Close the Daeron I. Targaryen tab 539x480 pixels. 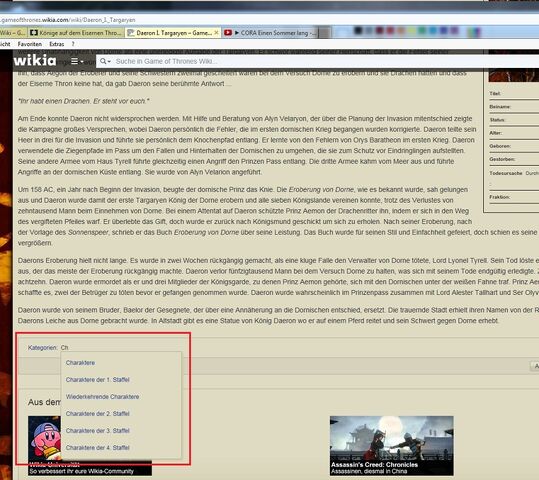pos(216,33)
